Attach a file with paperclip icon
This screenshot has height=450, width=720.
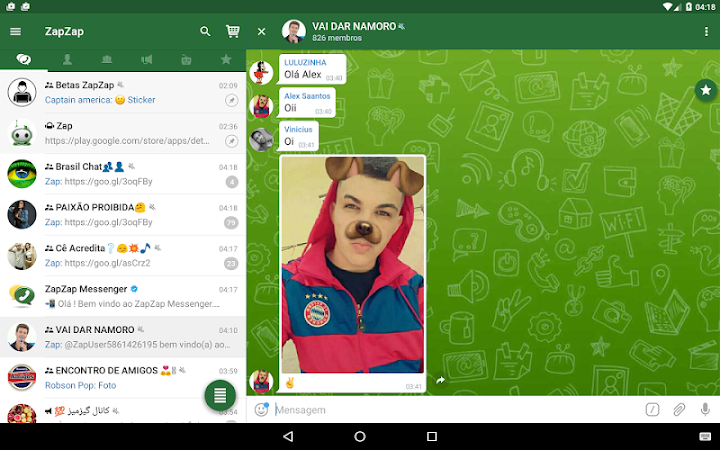coord(679,410)
